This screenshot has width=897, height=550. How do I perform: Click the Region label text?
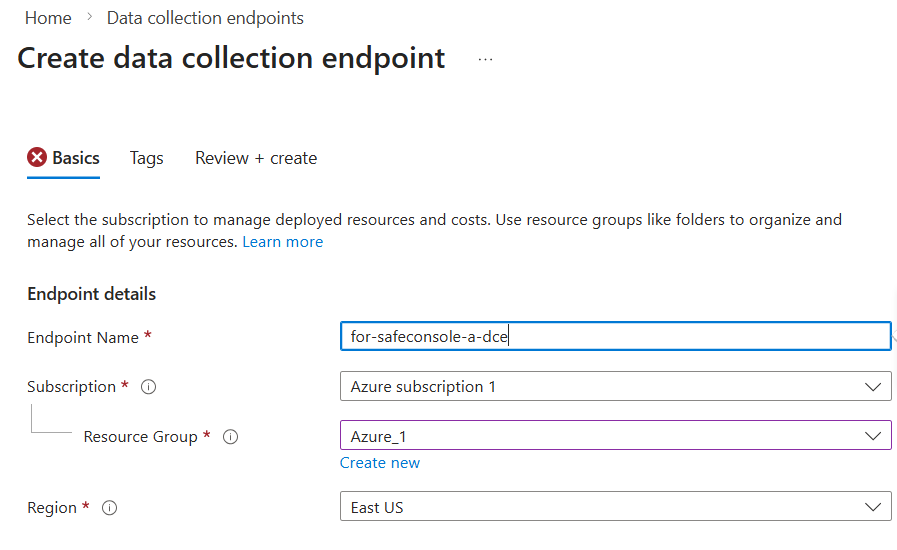coord(52,508)
